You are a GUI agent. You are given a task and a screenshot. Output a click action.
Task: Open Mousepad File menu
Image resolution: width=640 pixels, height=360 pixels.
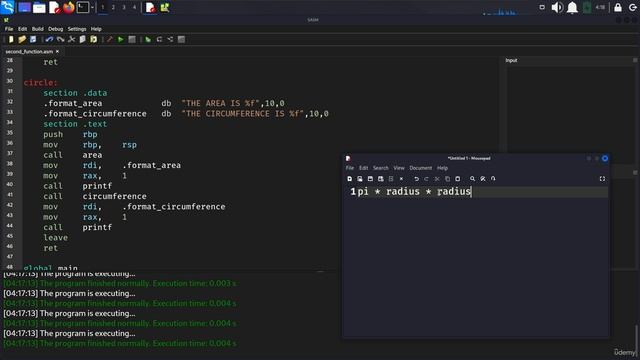tap(350, 168)
